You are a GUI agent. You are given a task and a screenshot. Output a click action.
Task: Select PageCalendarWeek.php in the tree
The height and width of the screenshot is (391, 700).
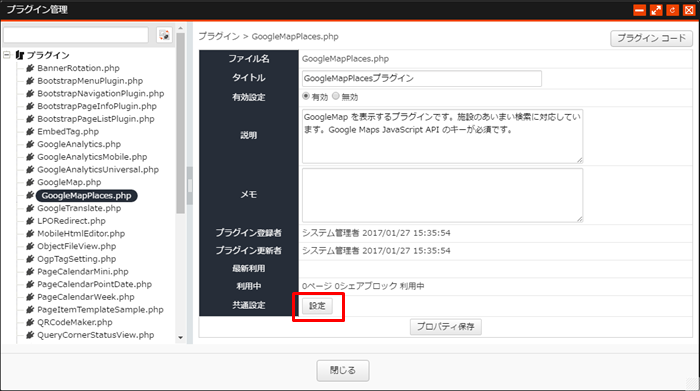pos(86,297)
